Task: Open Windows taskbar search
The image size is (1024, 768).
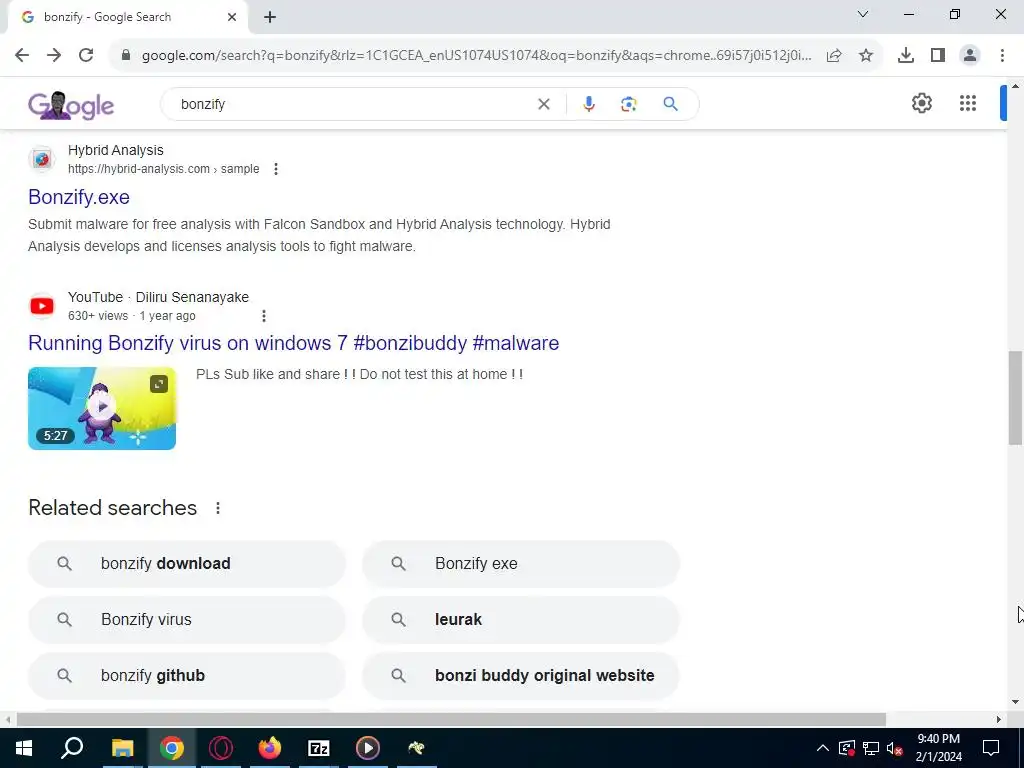Action: pyautogui.click(x=72, y=748)
